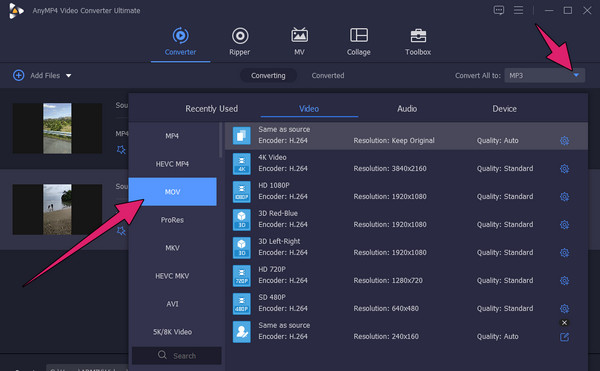This screenshot has width=600, height=371.
Task: Switch to Recently Used tab
Action: (x=212, y=109)
